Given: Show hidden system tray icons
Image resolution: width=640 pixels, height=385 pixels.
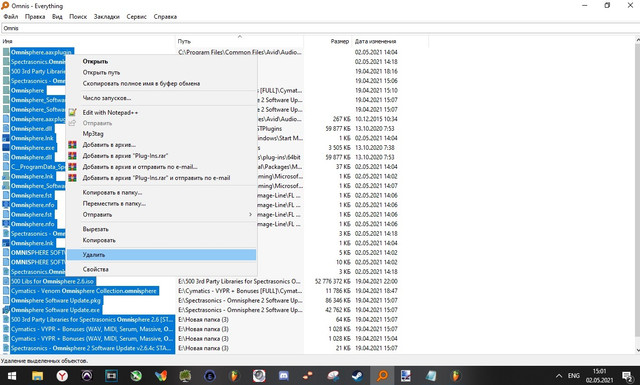Looking at the screenshot, I should (x=559, y=376).
